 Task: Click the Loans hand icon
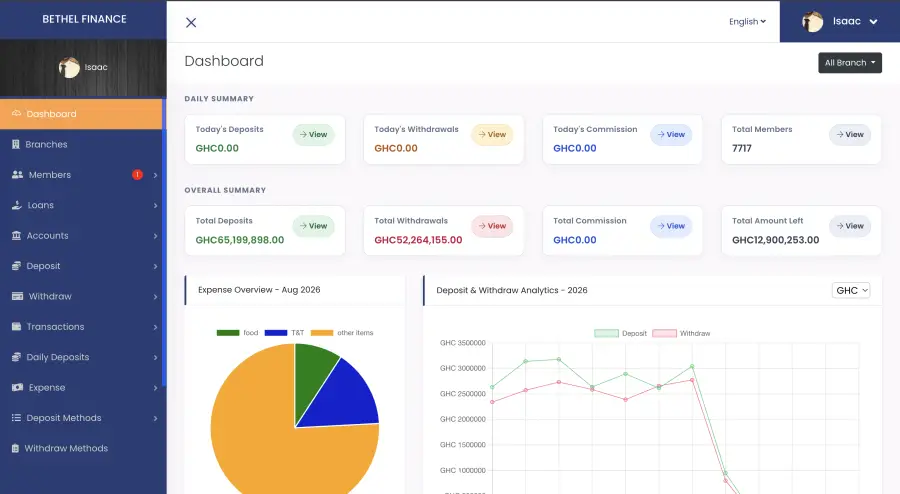tap(17, 205)
